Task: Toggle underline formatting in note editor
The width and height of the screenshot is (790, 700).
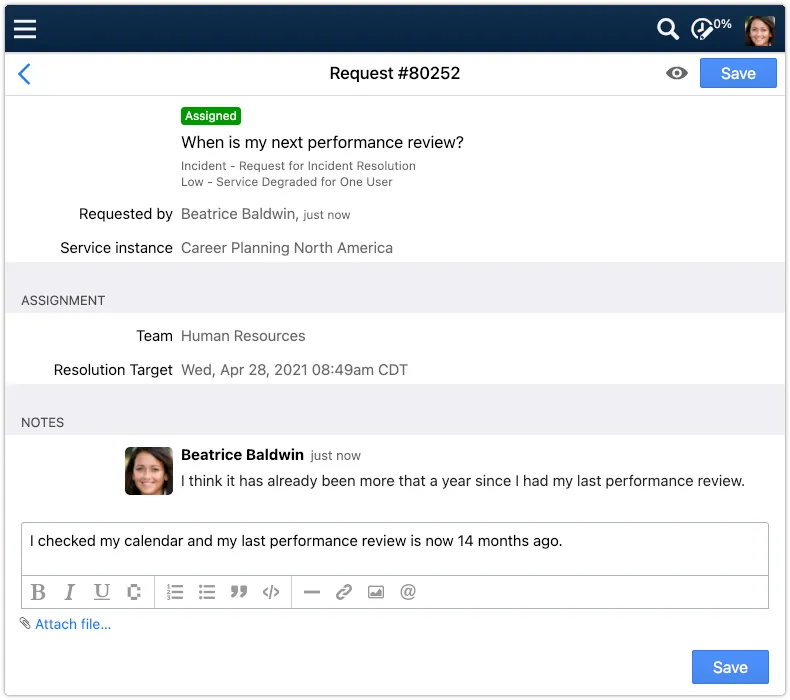Action: point(102,592)
